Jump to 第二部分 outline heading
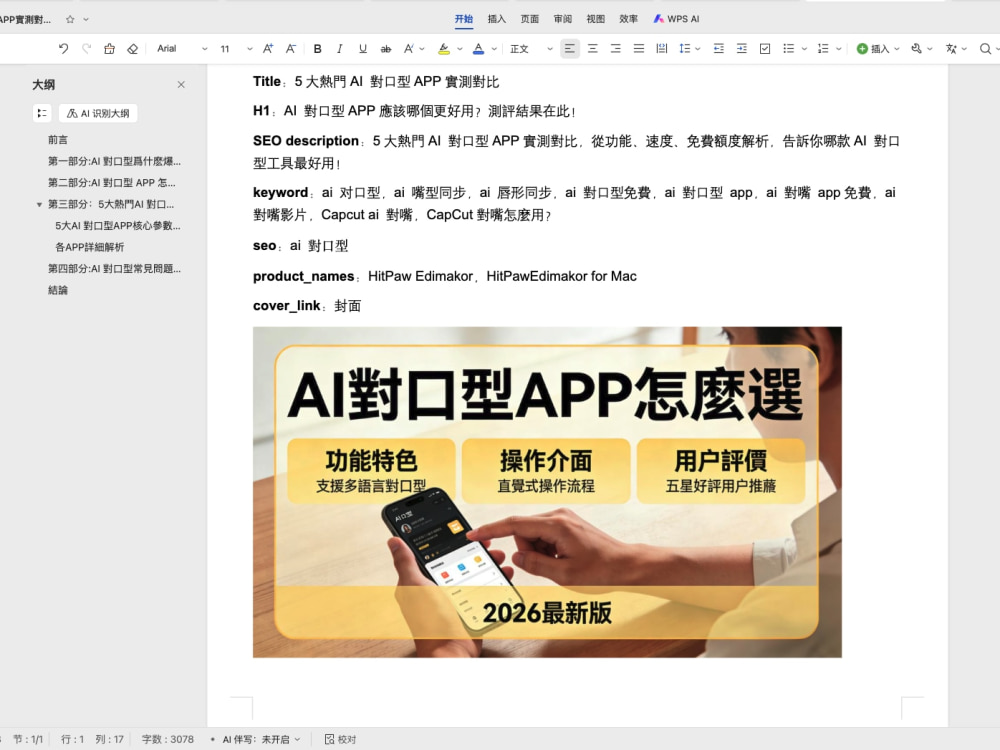1000x750 pixels. 112,182
